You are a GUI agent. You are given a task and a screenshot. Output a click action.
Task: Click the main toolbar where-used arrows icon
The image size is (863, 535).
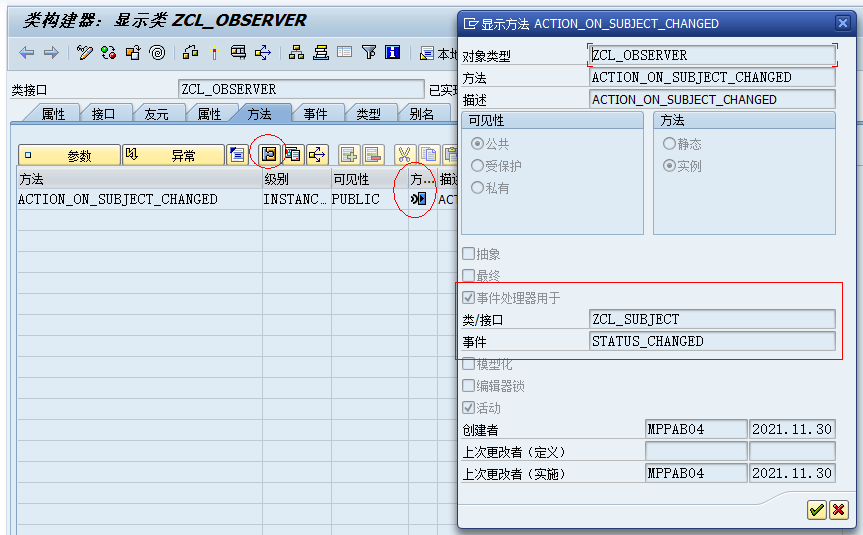tap(263, 53)
